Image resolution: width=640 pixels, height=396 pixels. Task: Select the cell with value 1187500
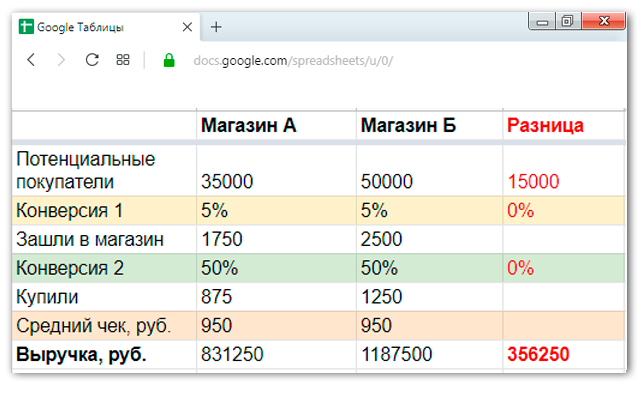tap(429, 354)
